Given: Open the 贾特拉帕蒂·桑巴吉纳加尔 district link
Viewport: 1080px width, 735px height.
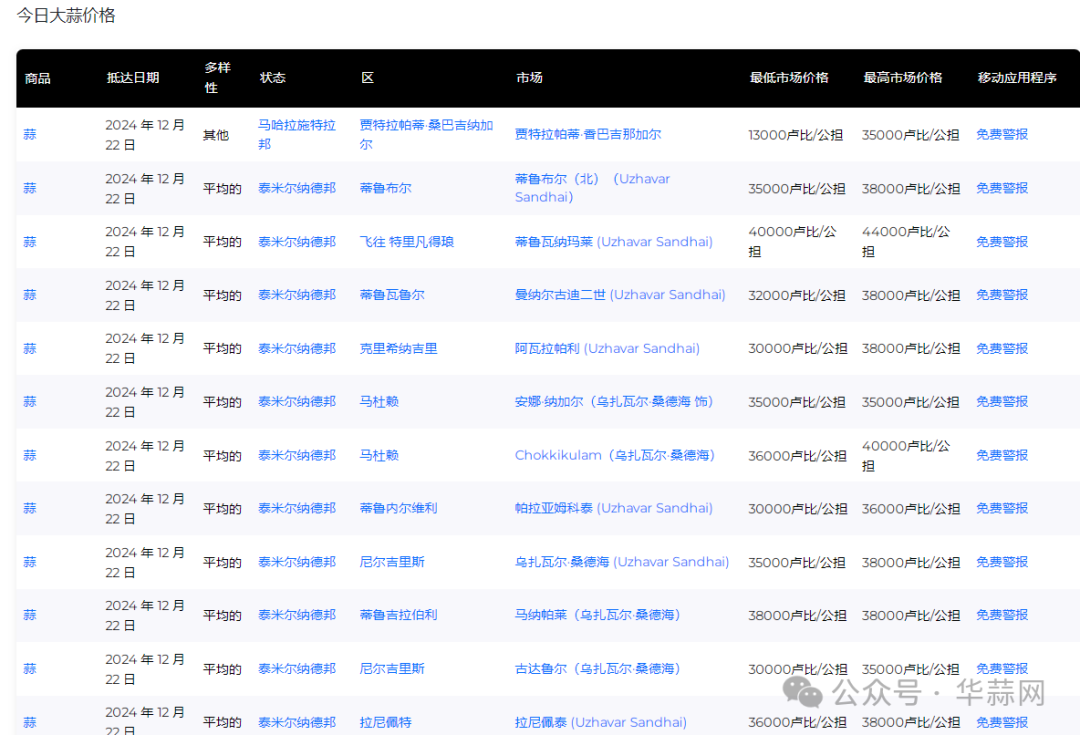Looking at the screenshot, I should coord(426,135).
